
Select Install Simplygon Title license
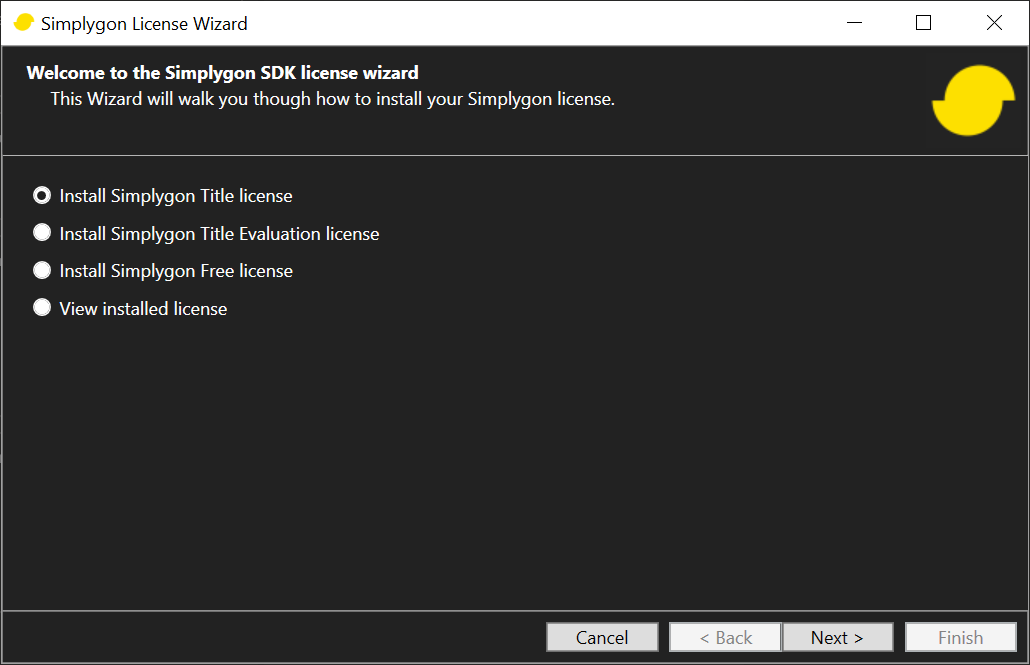pos(41,195)
